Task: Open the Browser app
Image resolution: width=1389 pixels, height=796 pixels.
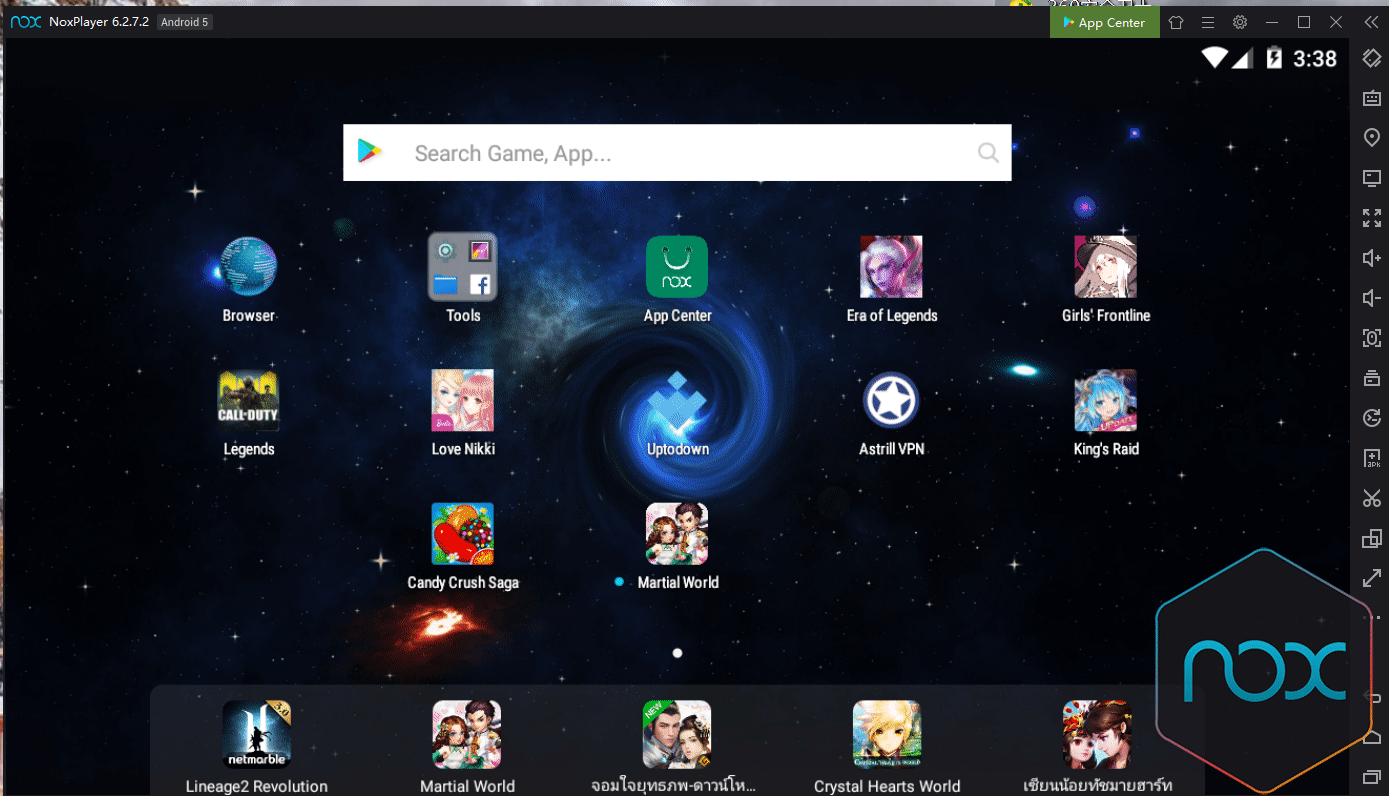Action: click(248, 267)
